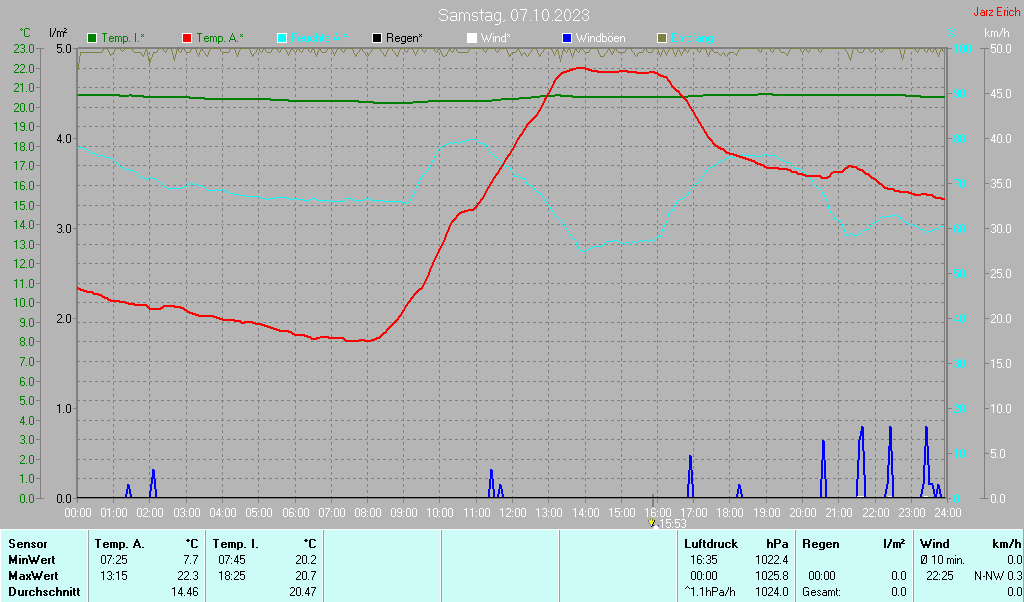Click the 07:25 minimum time for Temp. A.
The height and width of the screenshot is (602, 1024).
coord(114,560)
